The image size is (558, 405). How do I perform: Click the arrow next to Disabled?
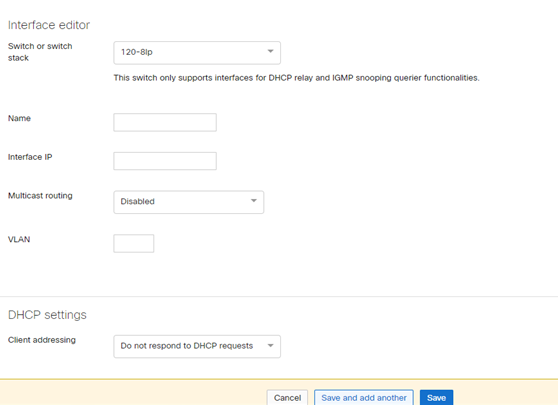[254, 201]
